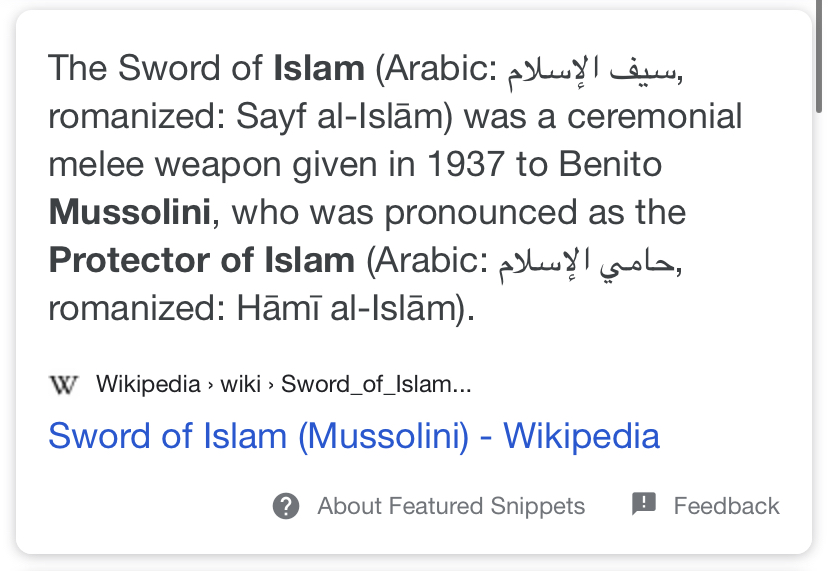This screenshot has width=828, height=571.
Task: Select the Feedback text label
Action: pyautogui.click(x=727, y=506)
